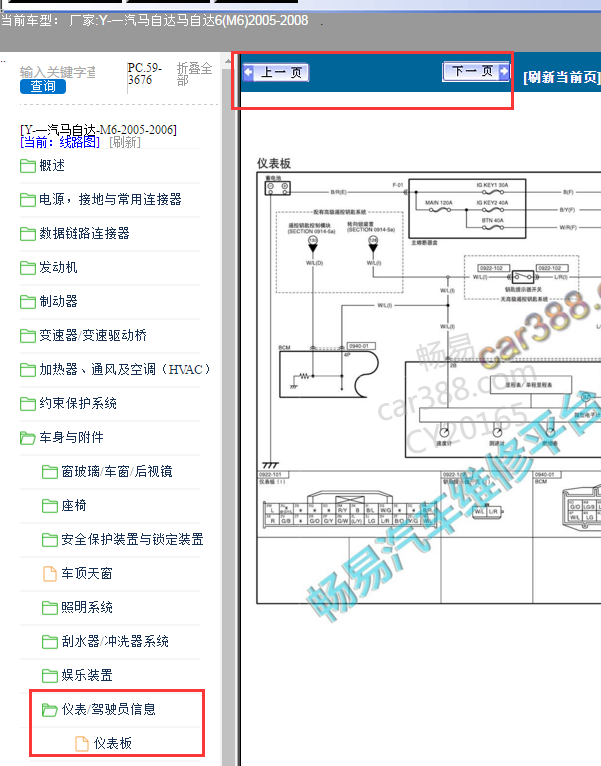Click the 车顶天窗 document icon

tap(50, 574)
